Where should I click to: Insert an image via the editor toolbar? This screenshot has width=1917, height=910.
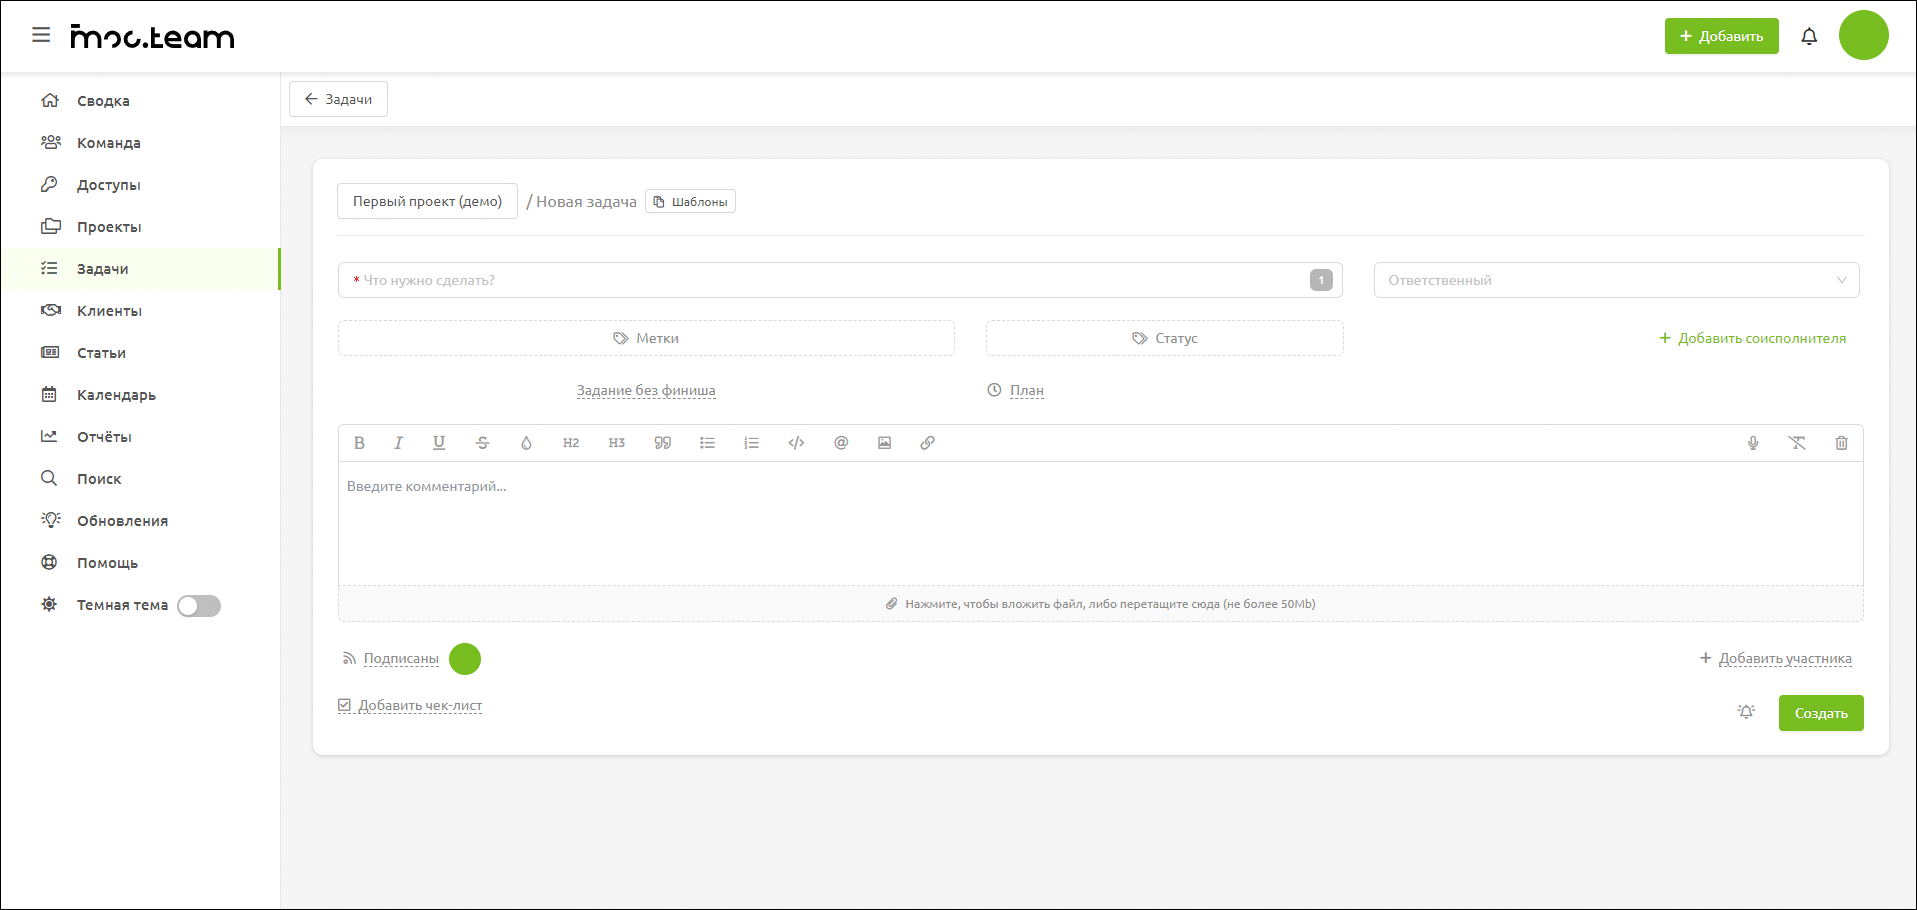point(884,443)
